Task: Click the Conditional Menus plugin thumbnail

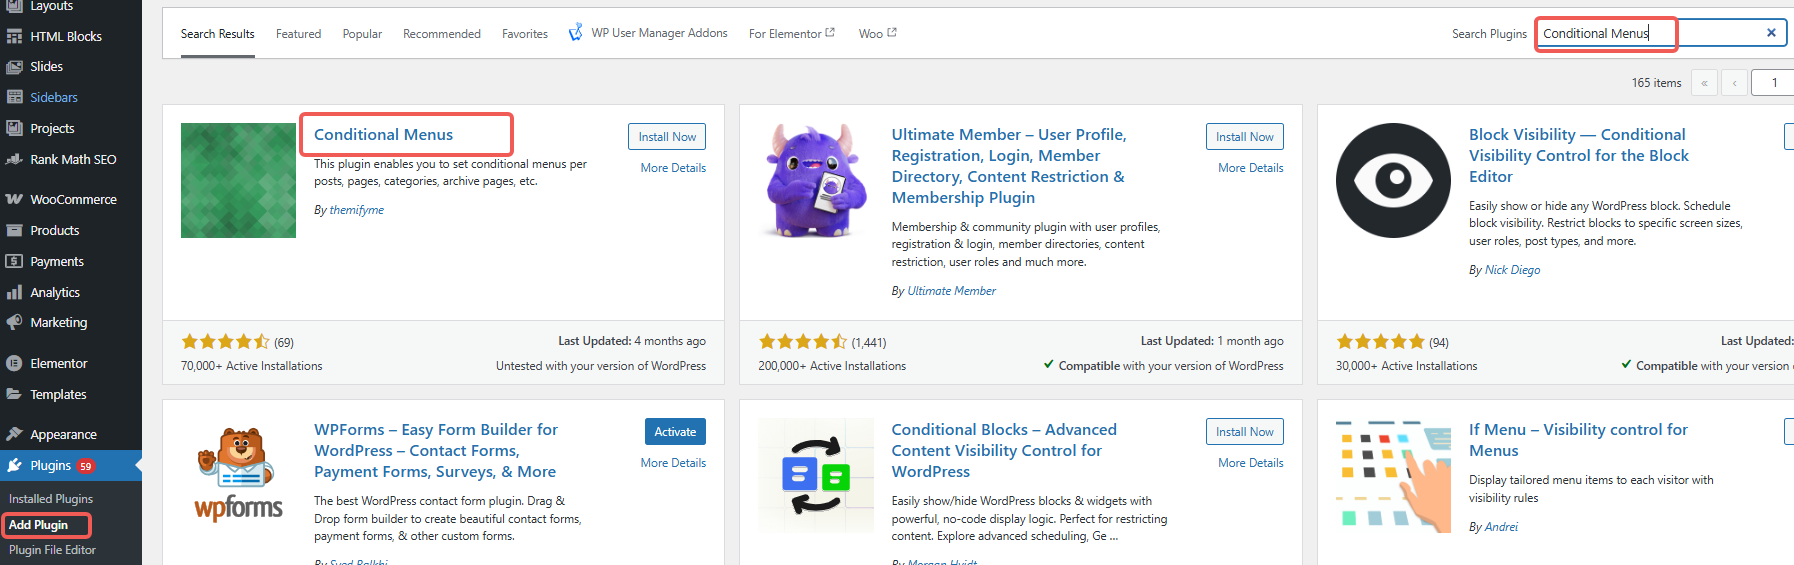Action: pos(238,181)
